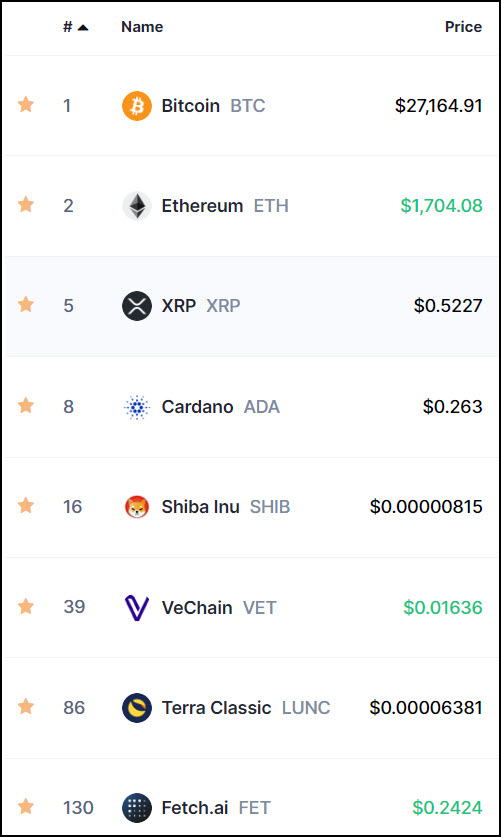501x837 pixels.
Task: Remove Shiba Inu from favorites via star
Action: pos(26,506)
